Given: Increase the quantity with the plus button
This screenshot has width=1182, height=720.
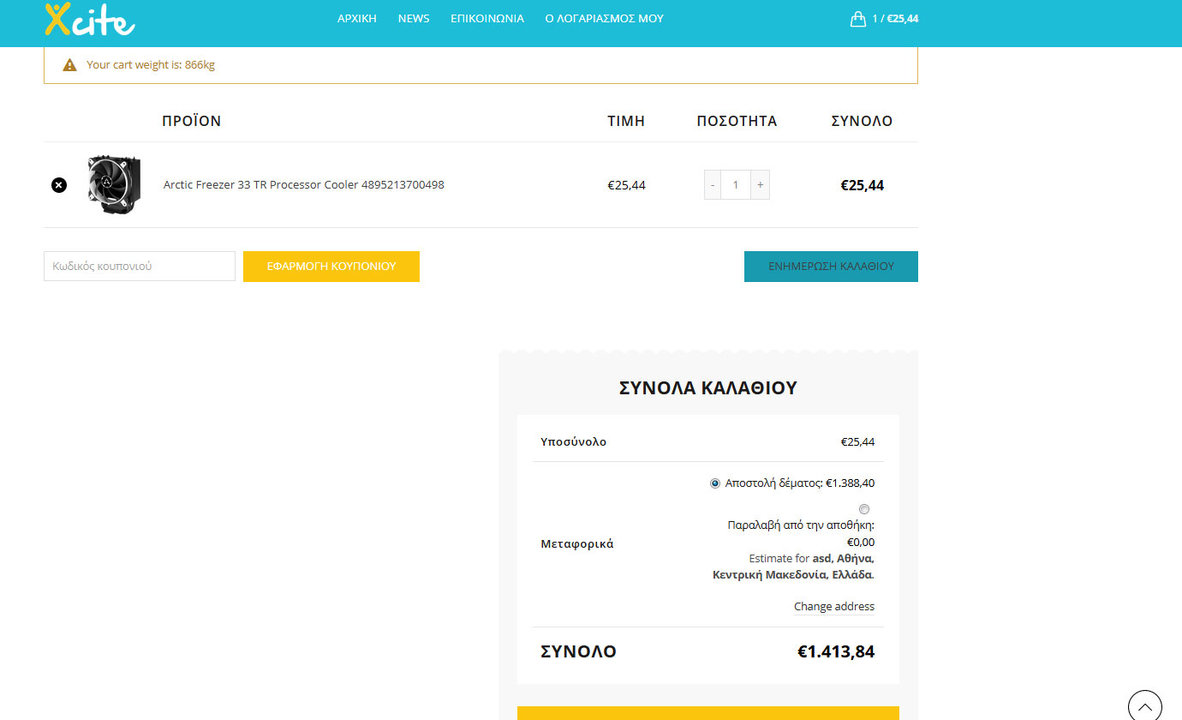Looking at the screenshot, I should tap(760, 185).
